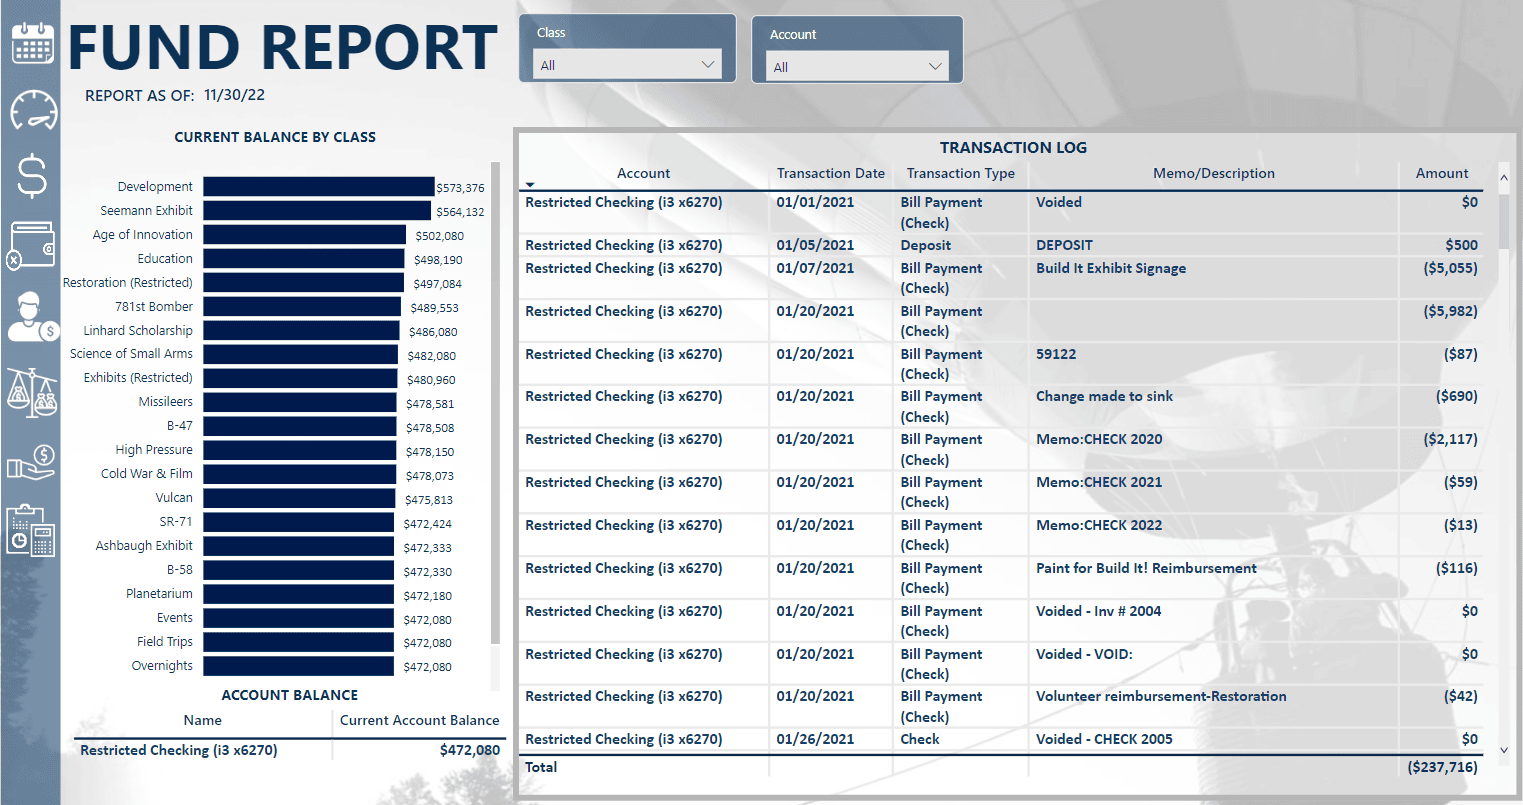Click the ($237,716) total amount

tap(1442, 767)
